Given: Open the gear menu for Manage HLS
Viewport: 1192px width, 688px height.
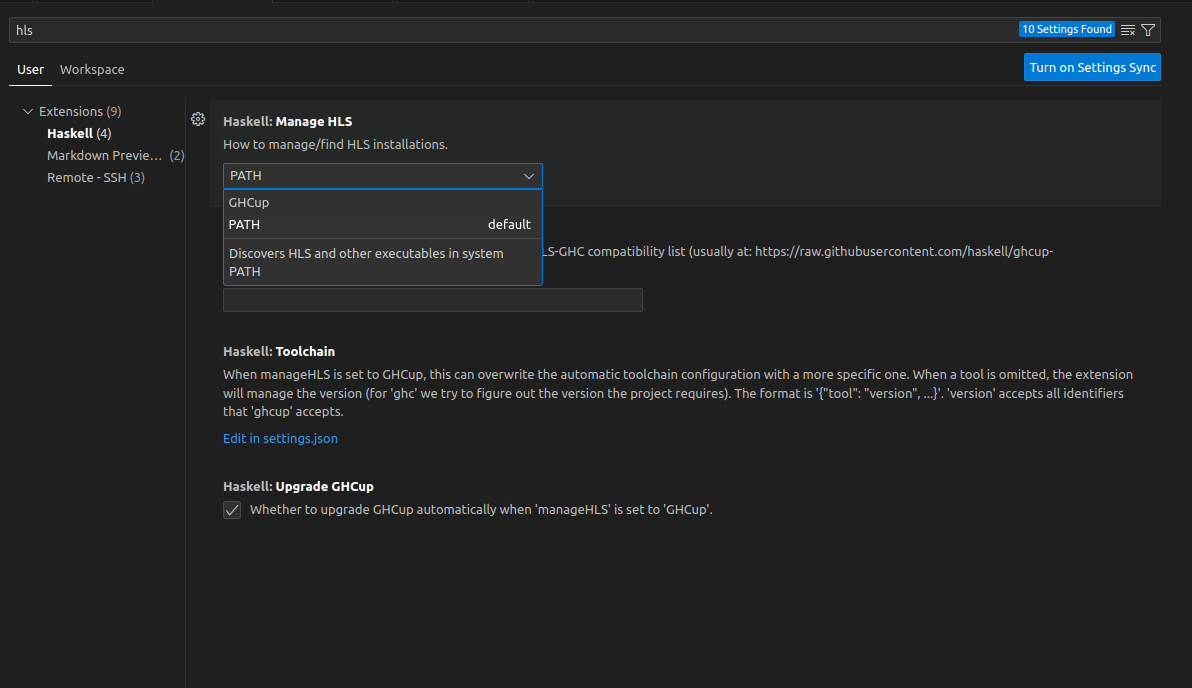Looking at the screenshot, I should pos(198,120).
